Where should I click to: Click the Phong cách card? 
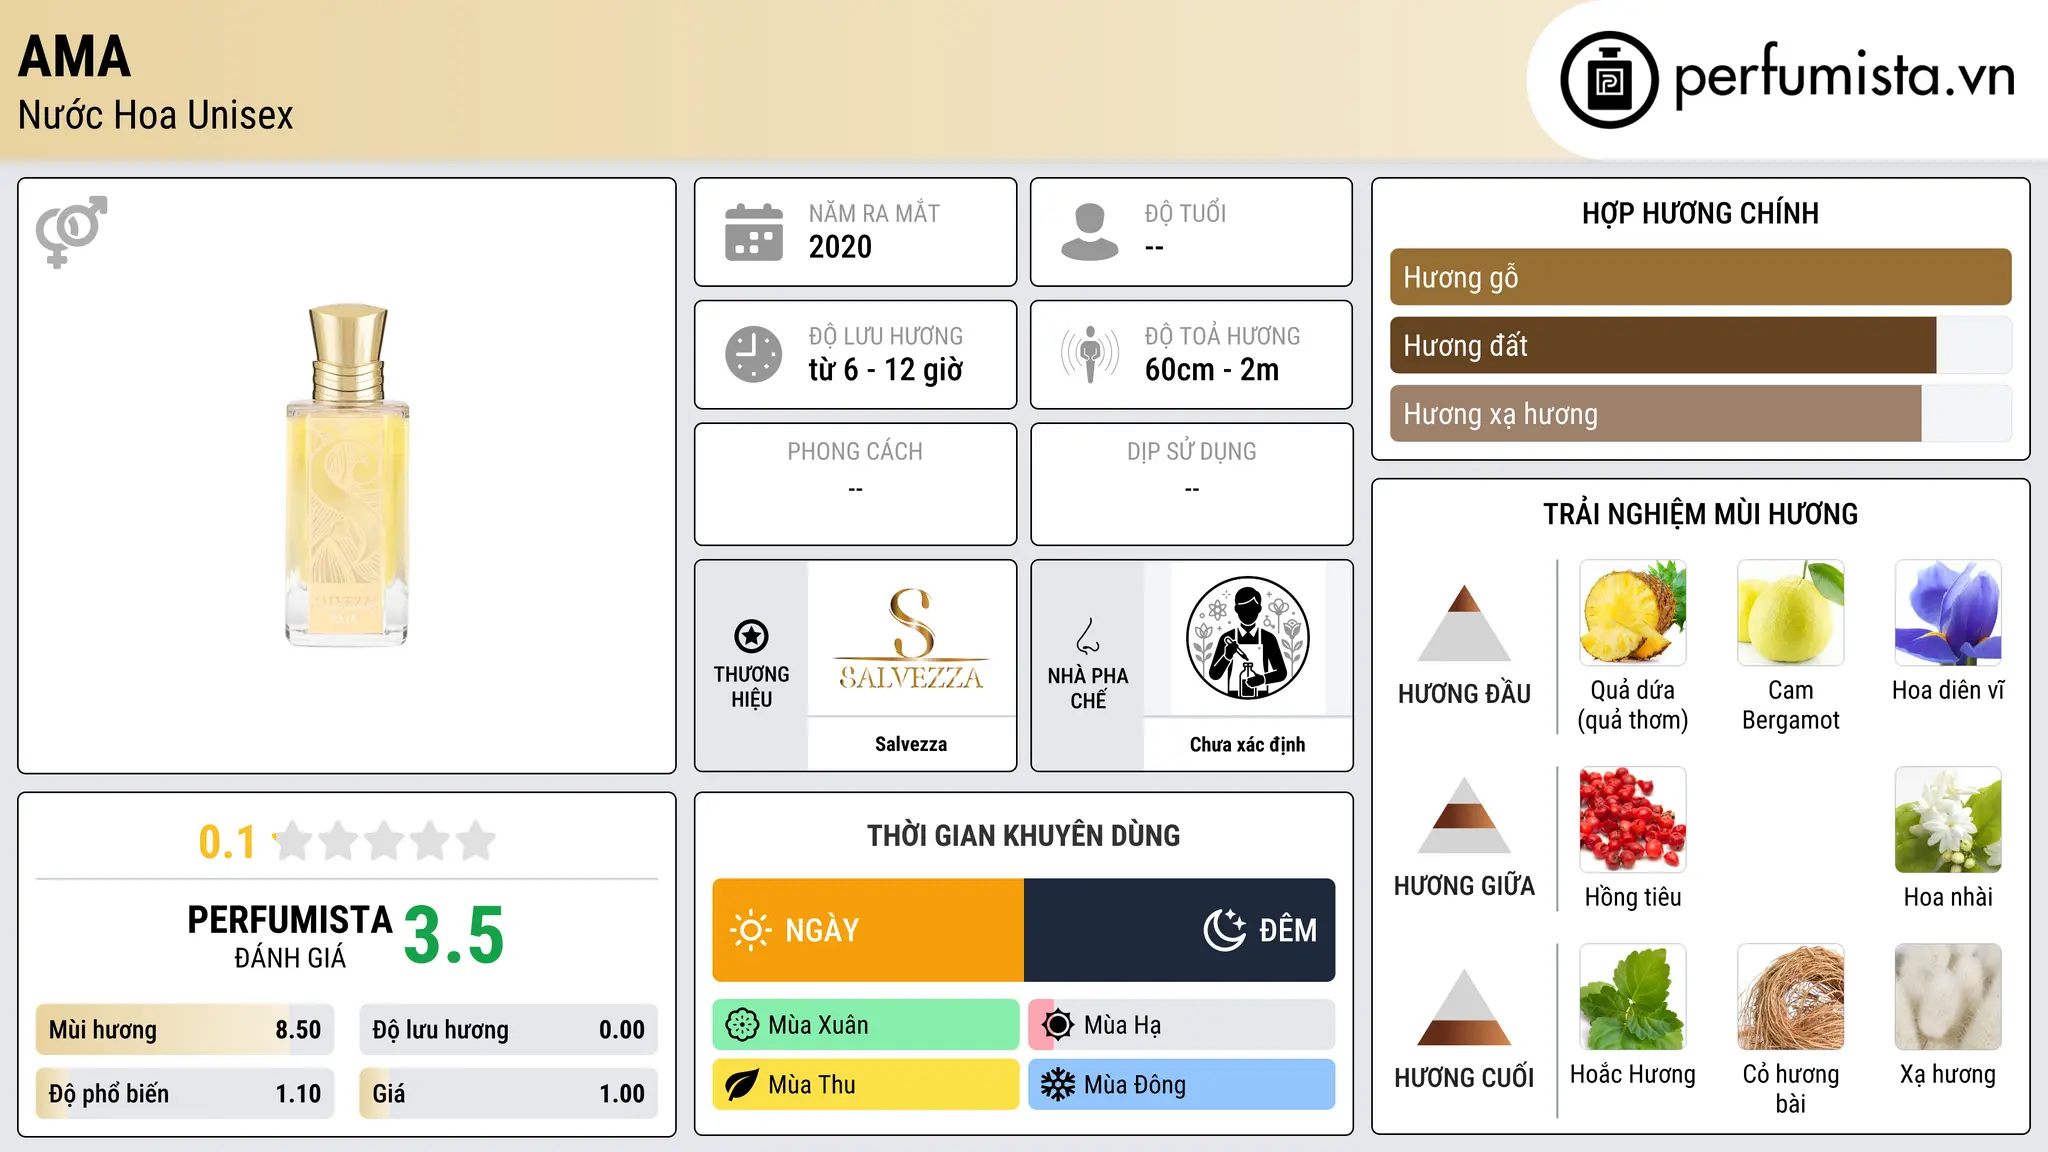856,484
